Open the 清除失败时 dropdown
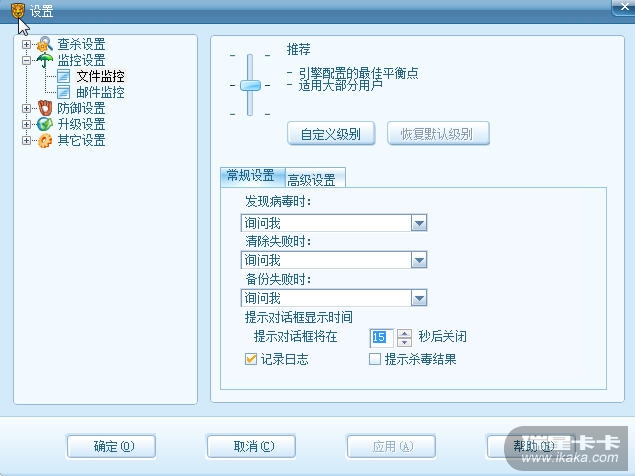 (419, 260)
